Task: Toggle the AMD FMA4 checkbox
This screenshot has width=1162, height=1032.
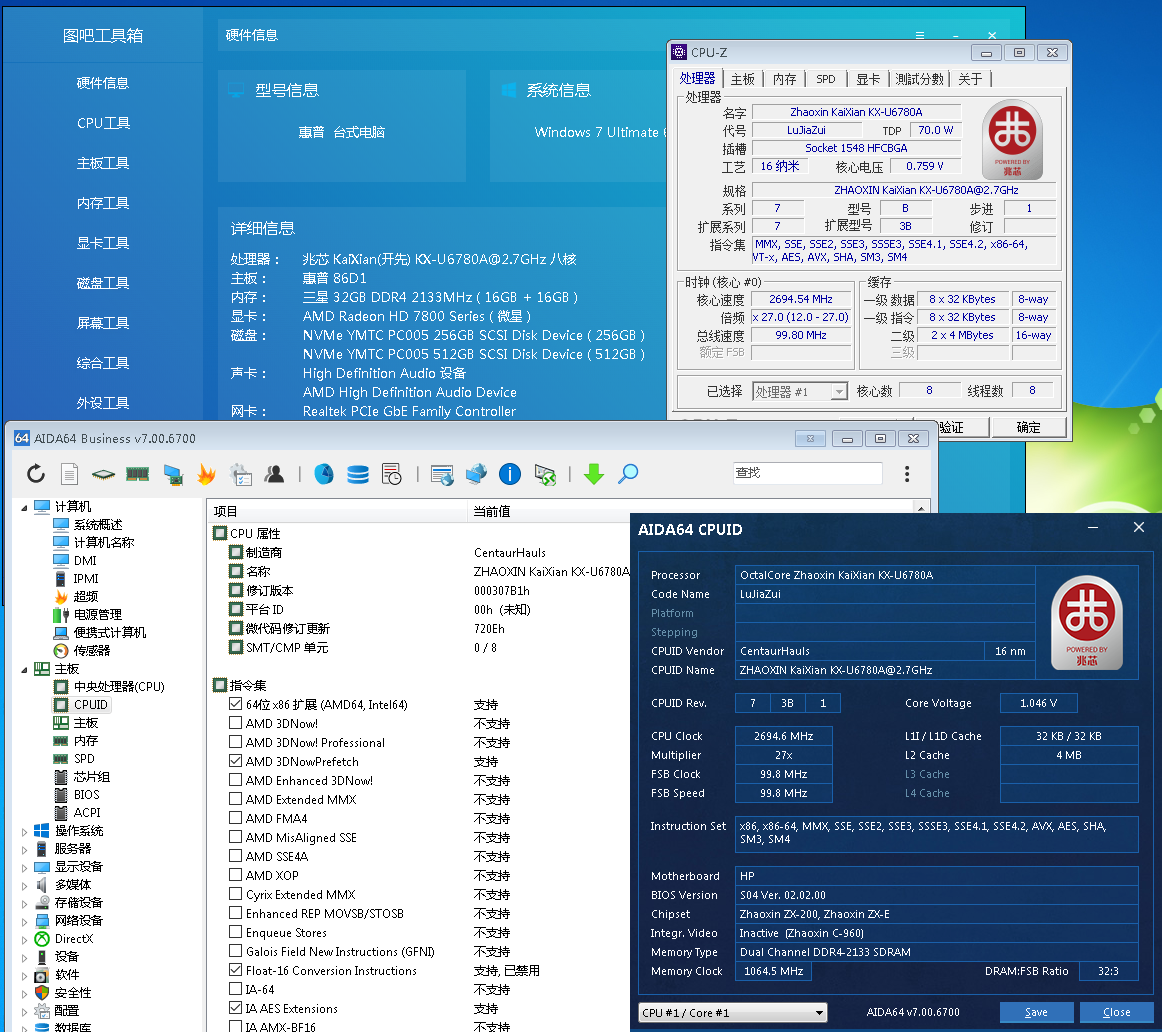Action: pos(236,818)
